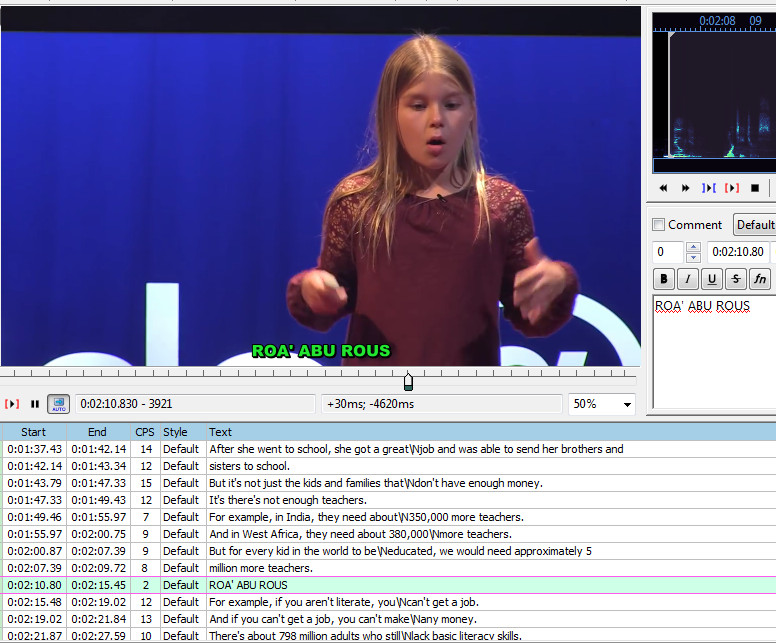The height and width of the screenshot is (643, 776).
Task: Enable the Comment checkbox
Action: [658, 225]
